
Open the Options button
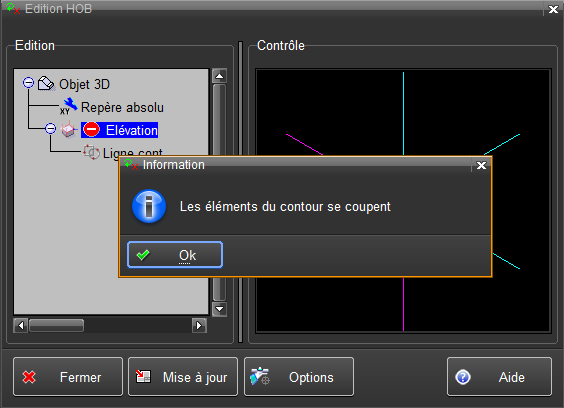299,377
